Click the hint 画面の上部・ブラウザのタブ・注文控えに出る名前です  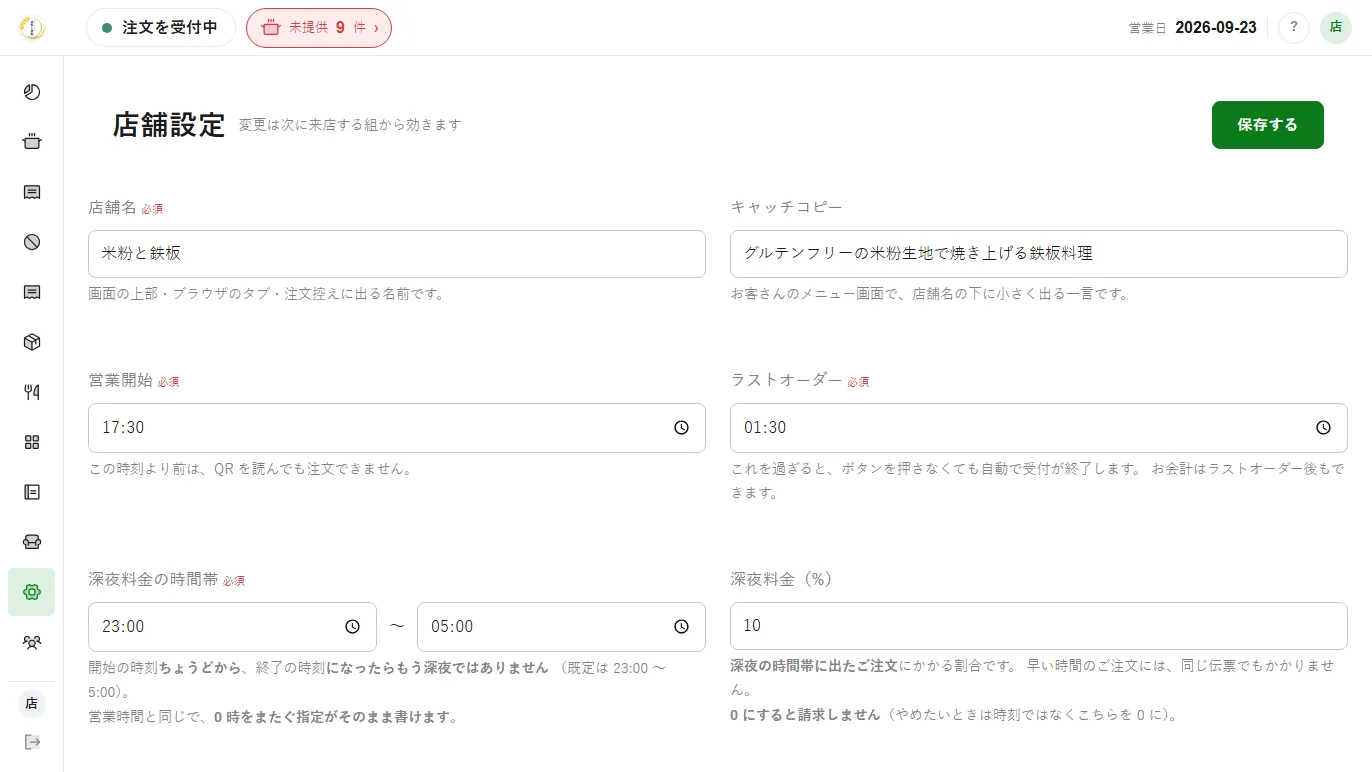266,294
